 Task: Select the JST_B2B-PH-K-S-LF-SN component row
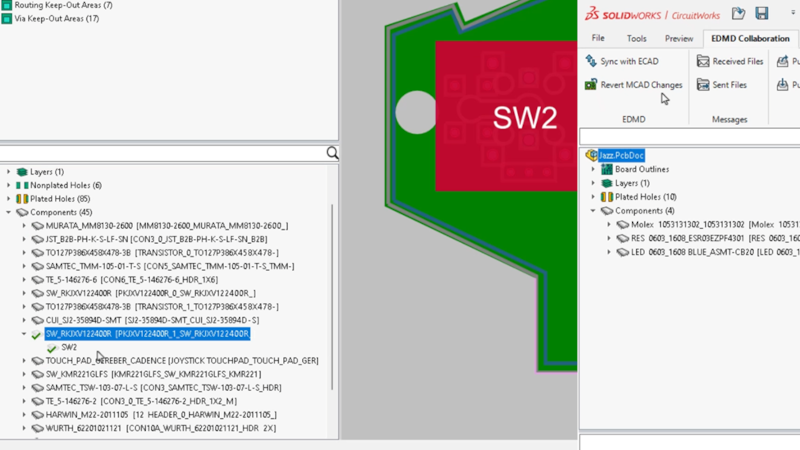(x=157, y=239)
